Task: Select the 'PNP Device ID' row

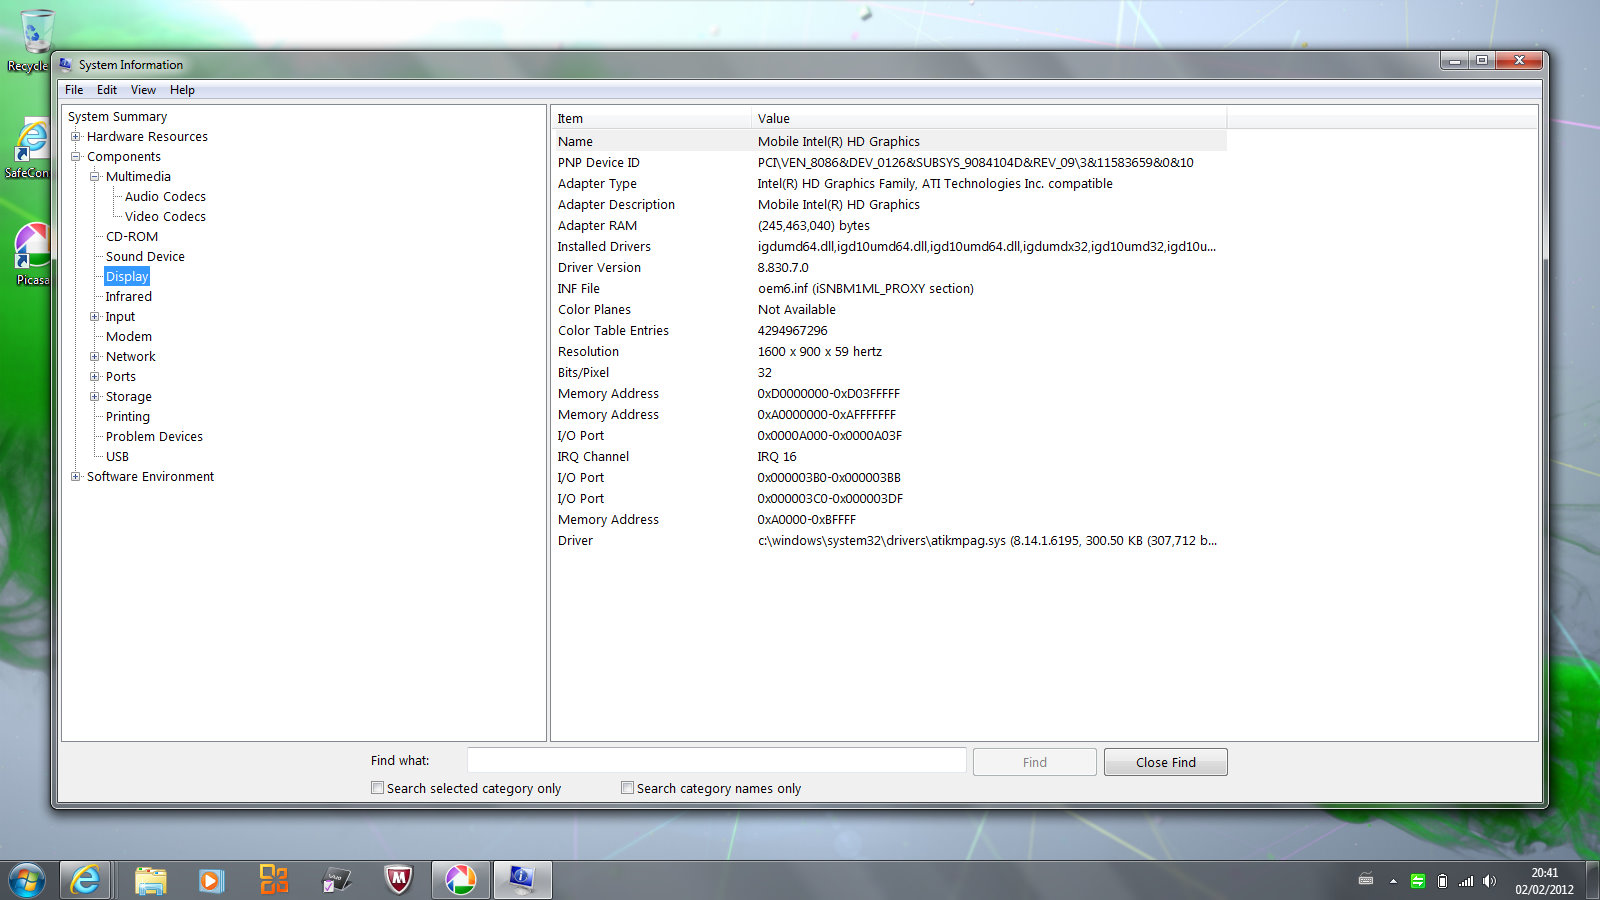Action: tap(889, 163)
